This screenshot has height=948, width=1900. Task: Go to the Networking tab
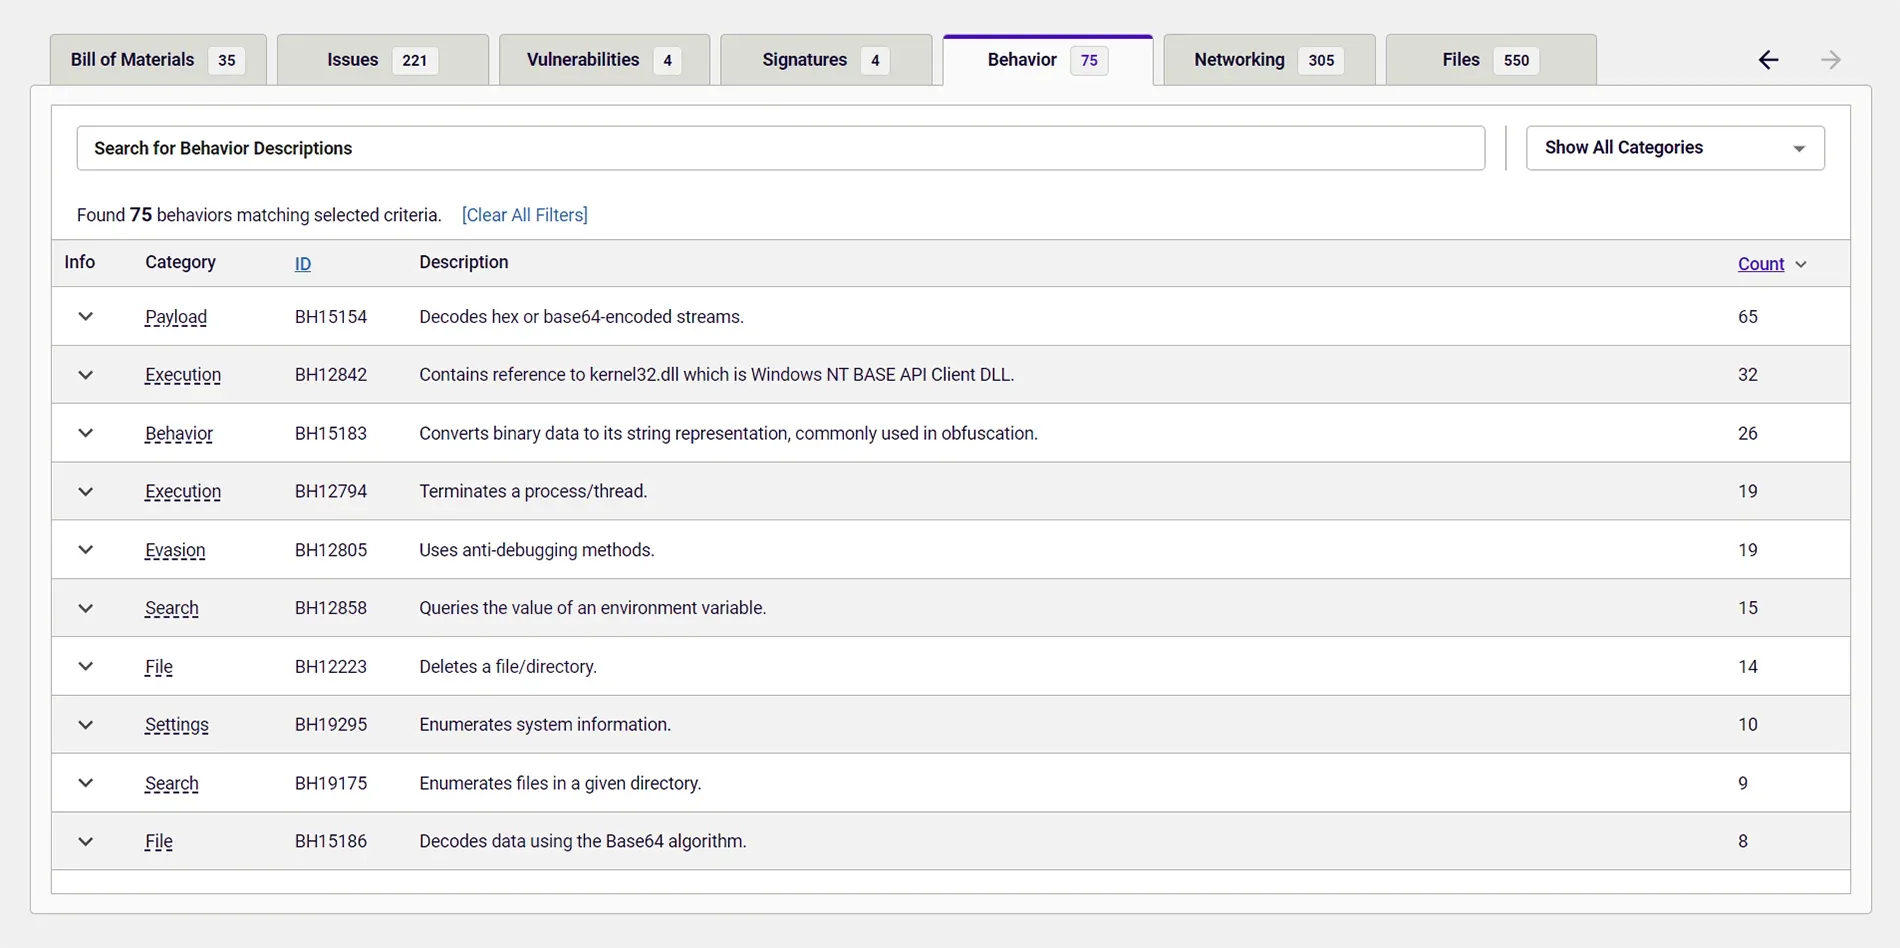tap(1268, 60)
